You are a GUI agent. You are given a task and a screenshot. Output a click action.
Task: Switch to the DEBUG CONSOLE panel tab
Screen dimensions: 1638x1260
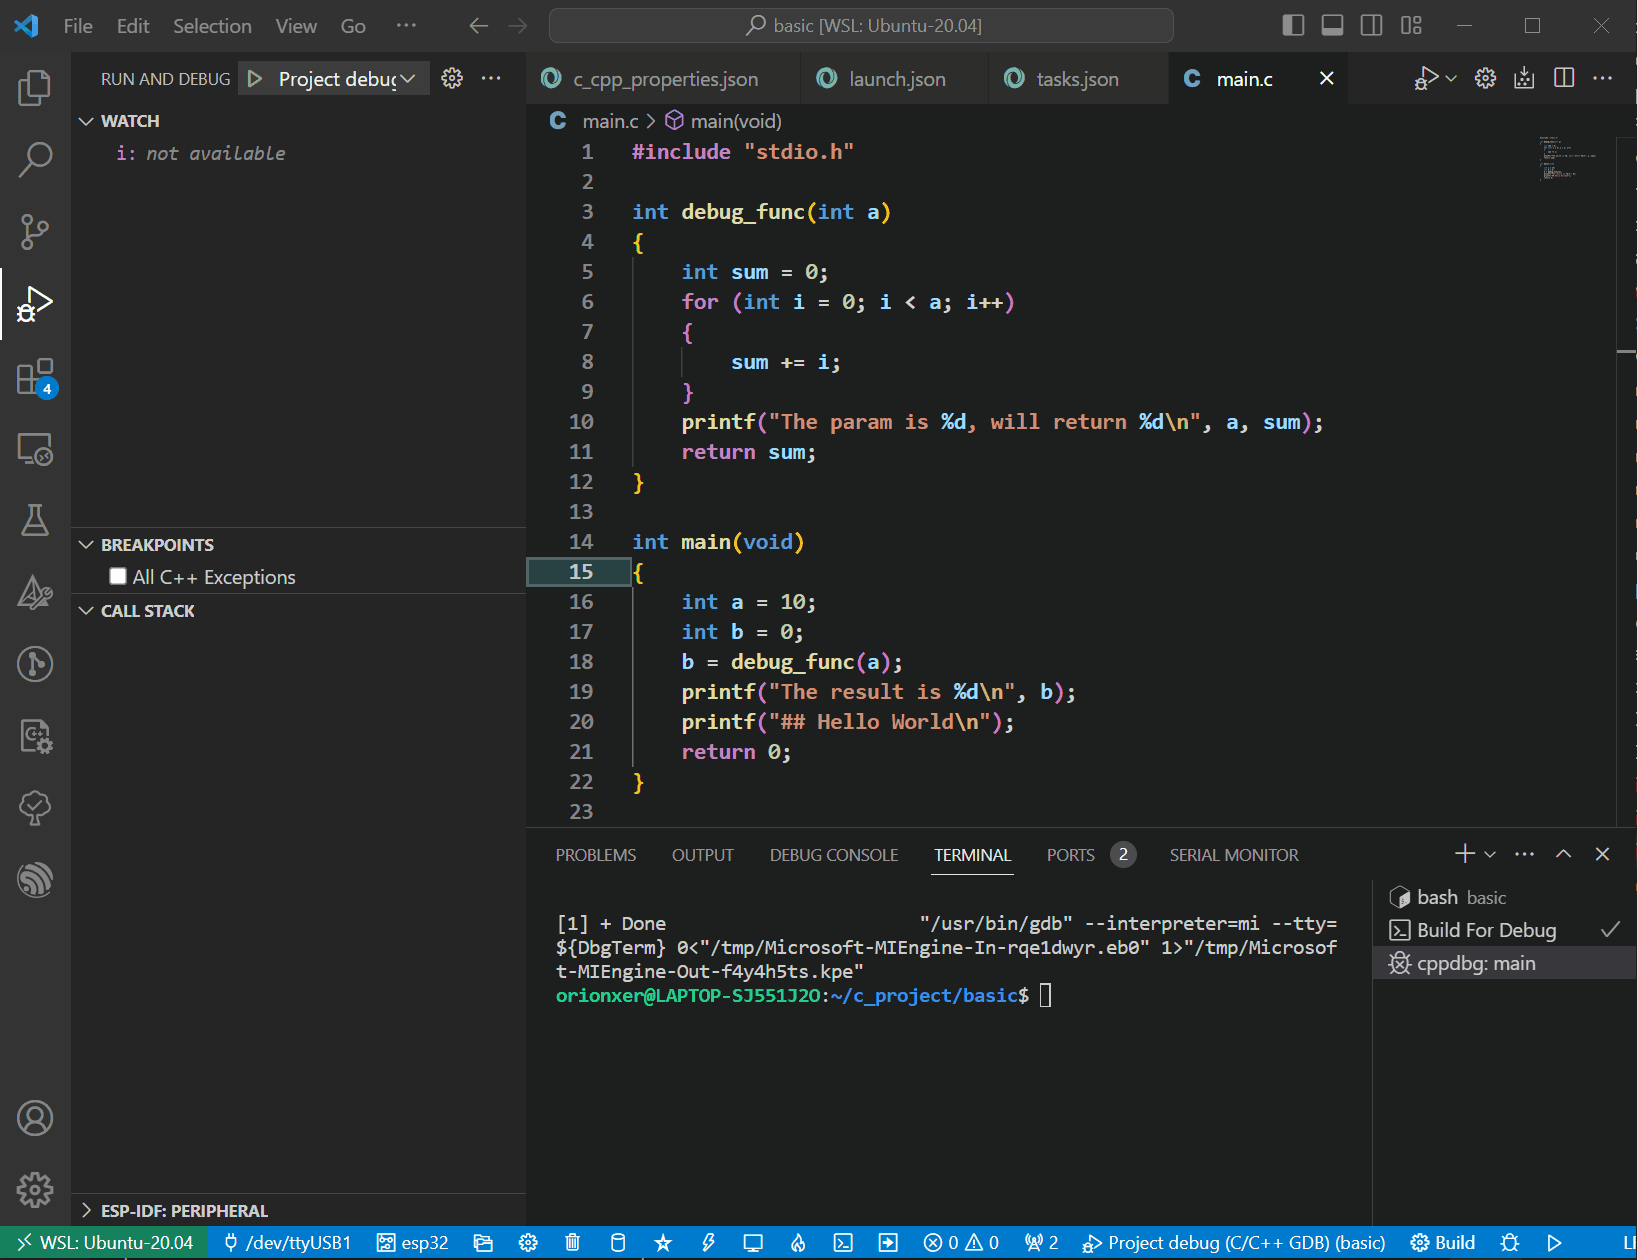pos(834,855)
